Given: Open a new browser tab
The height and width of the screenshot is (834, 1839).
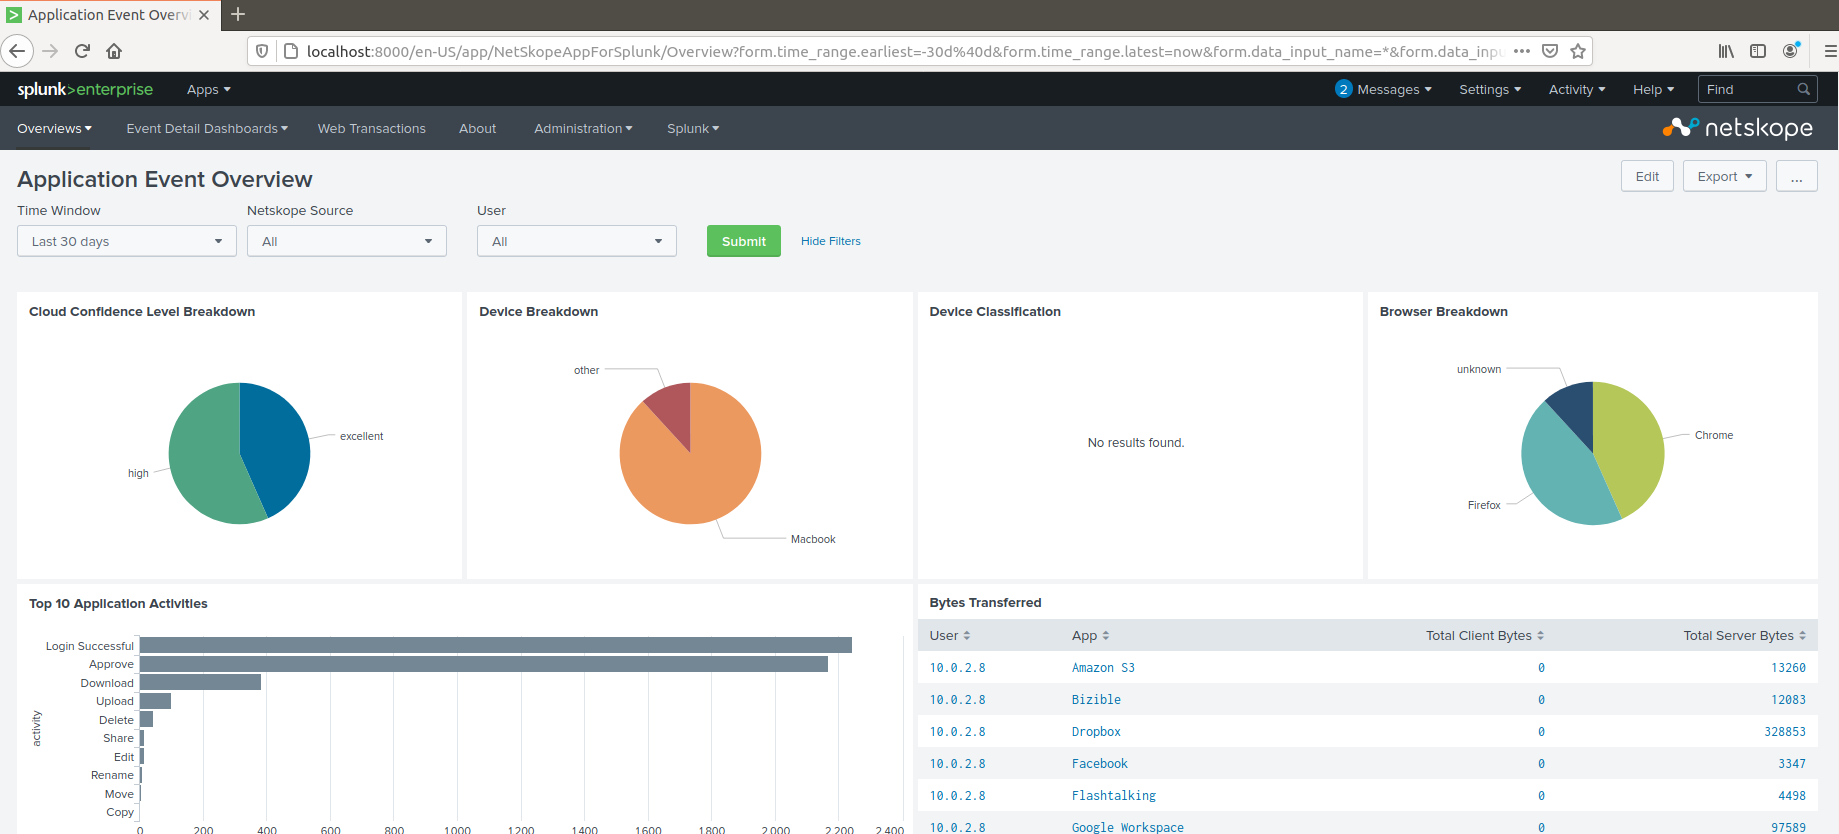Looking at the screenshot, I should click(238, 14).
